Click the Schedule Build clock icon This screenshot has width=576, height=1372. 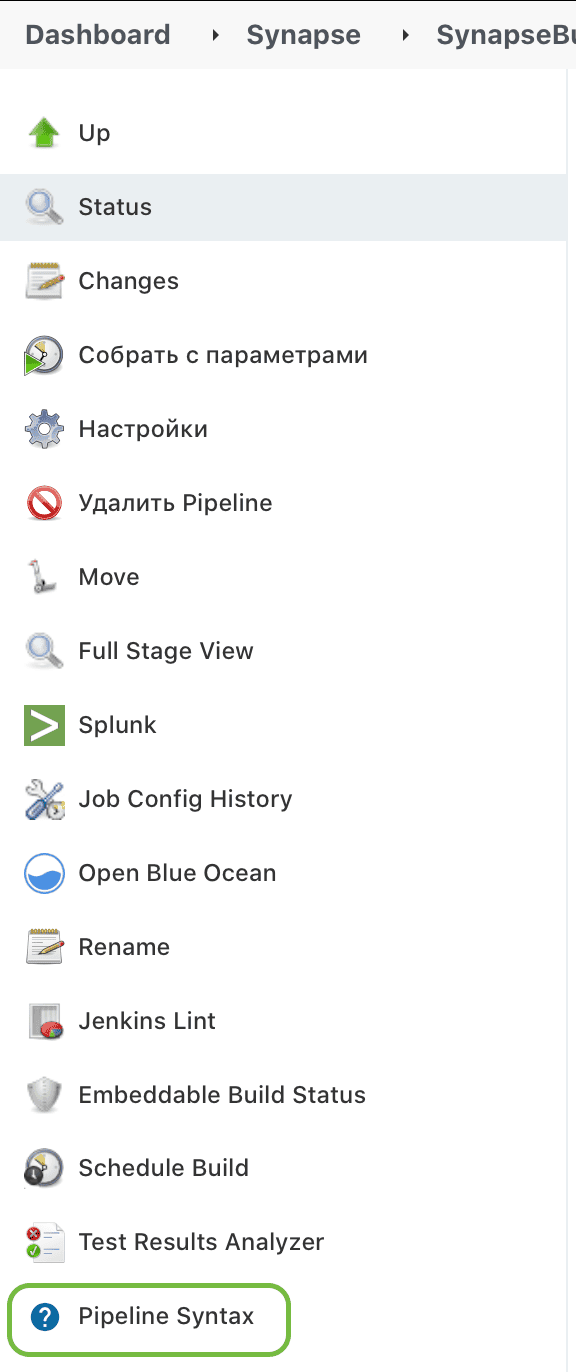(44, 1169)
